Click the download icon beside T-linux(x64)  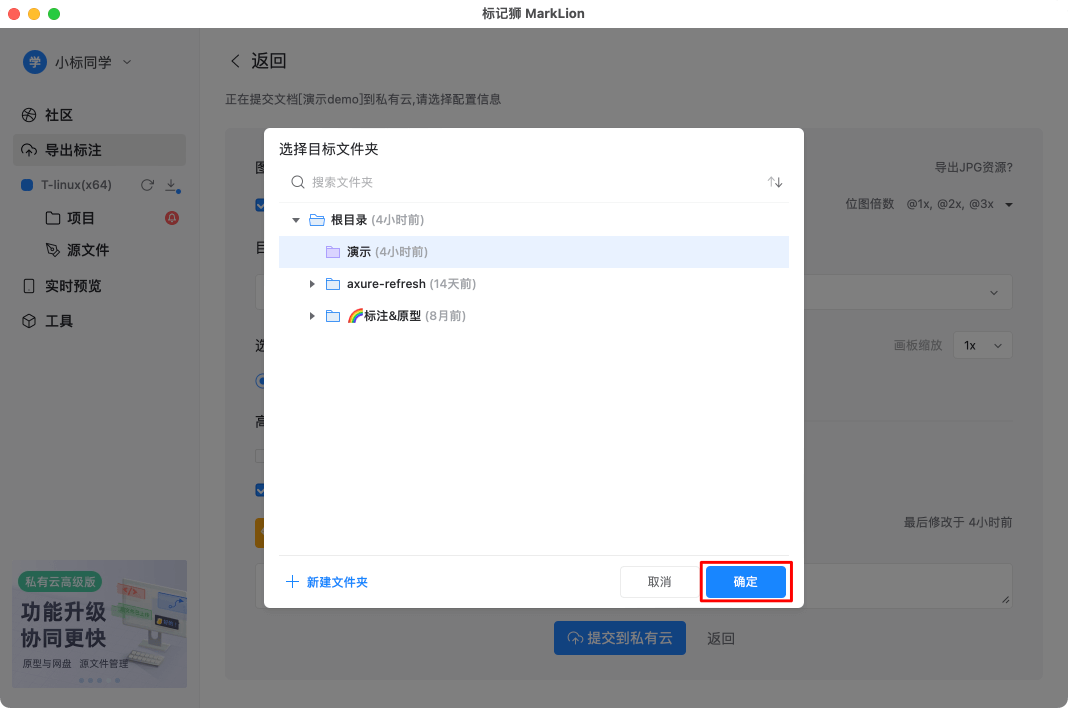point(171,185)
